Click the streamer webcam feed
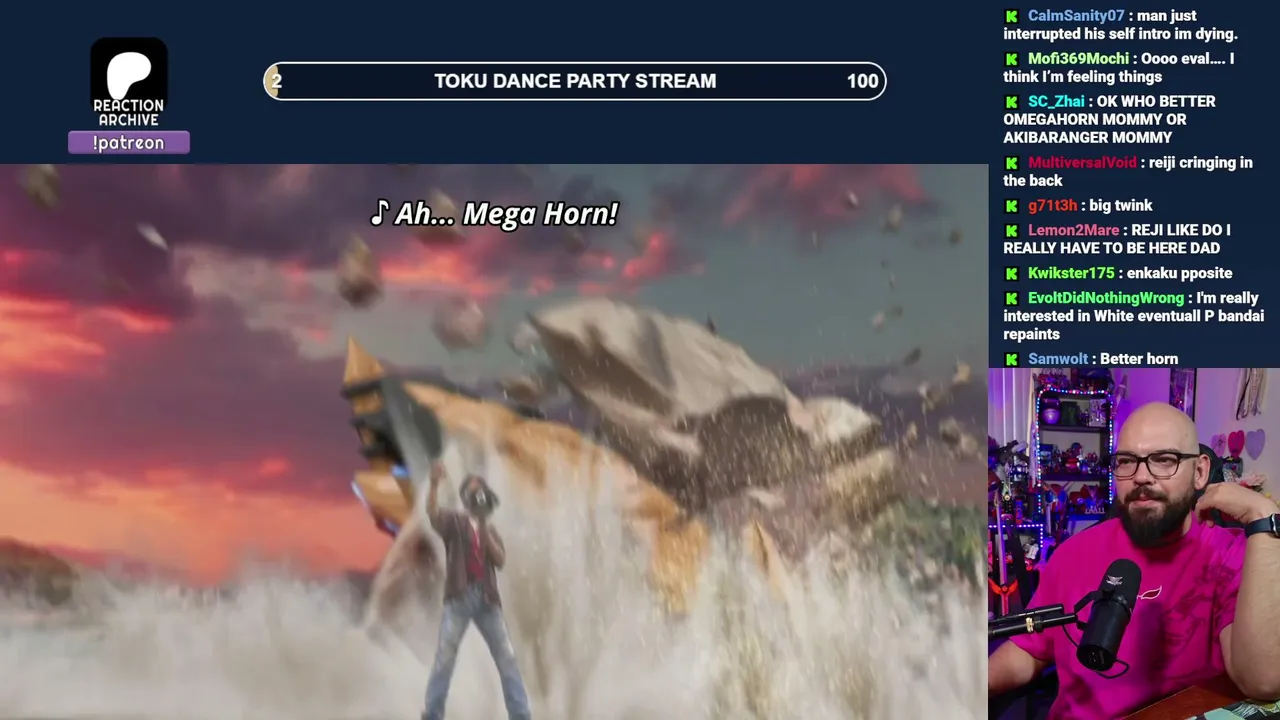This screenshot has height=720, width=1280. point(1134,544)
